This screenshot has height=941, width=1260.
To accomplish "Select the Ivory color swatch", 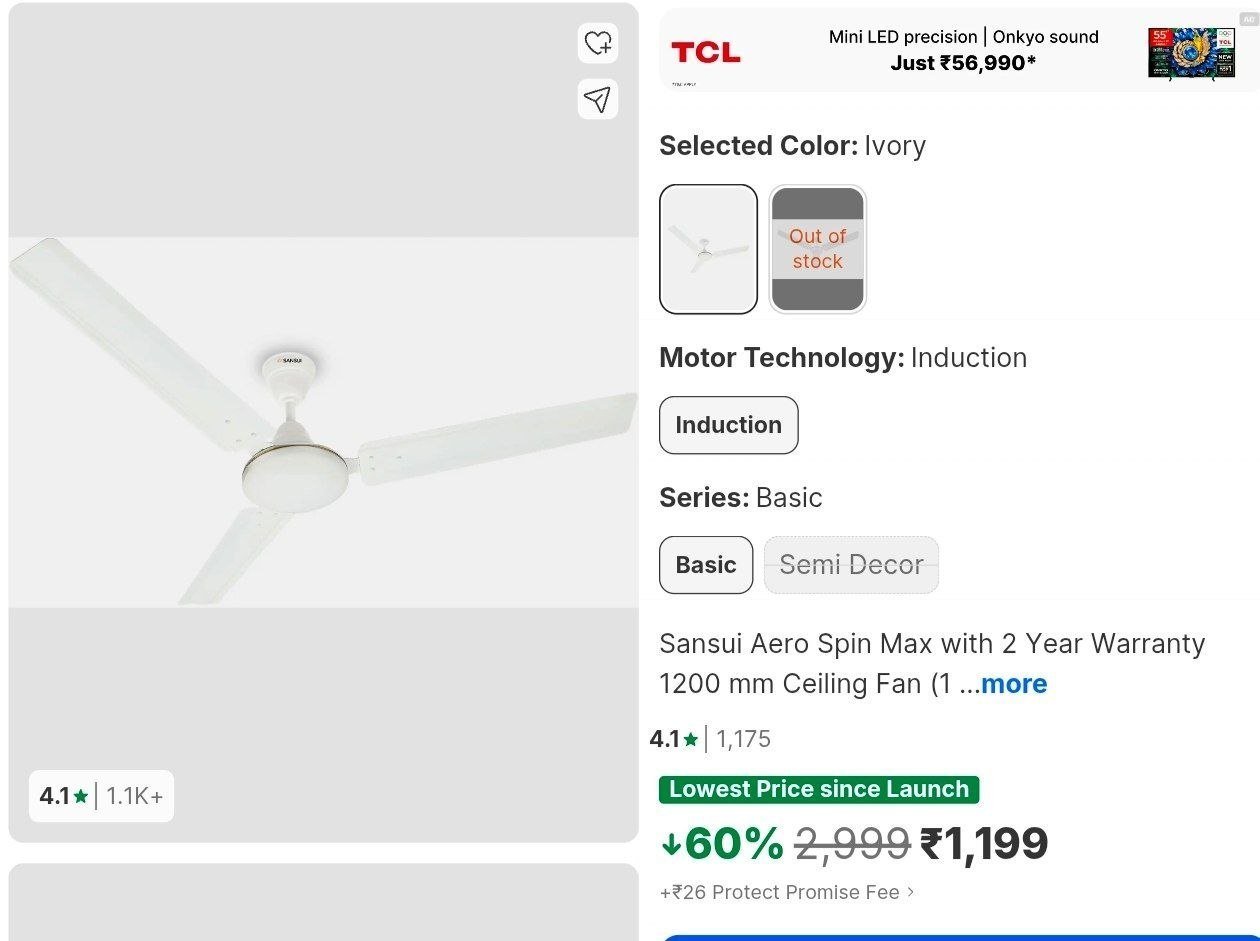I will (x=708, y=249).
